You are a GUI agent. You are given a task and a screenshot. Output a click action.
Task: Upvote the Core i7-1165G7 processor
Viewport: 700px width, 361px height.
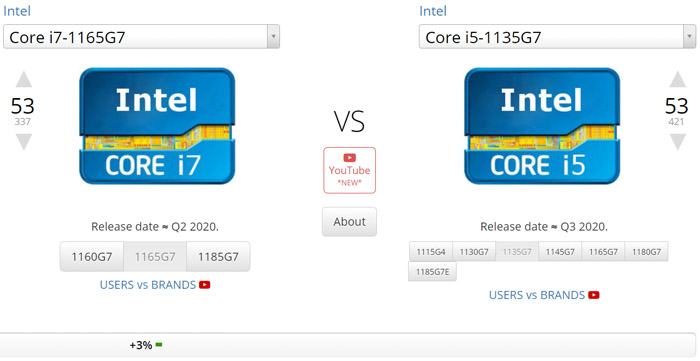(x=24, y=79)
